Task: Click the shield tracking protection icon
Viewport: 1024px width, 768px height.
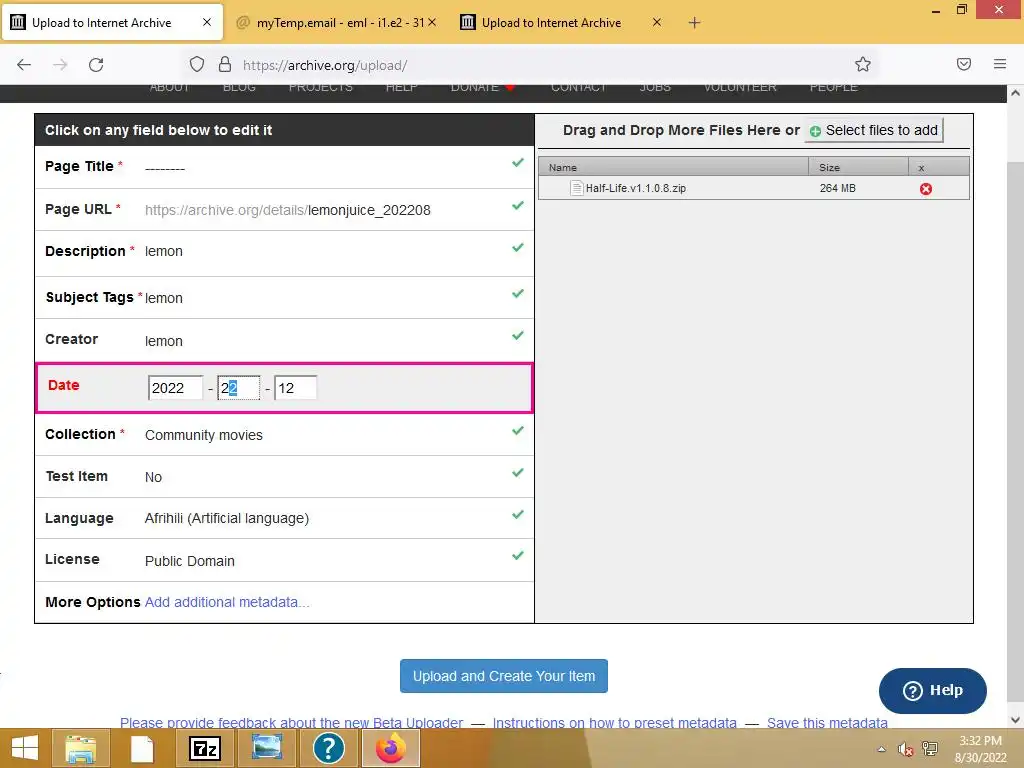Action: 197,64
